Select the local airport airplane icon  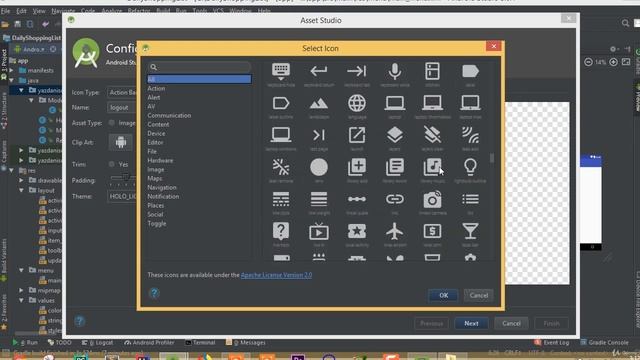pos(395,231)
